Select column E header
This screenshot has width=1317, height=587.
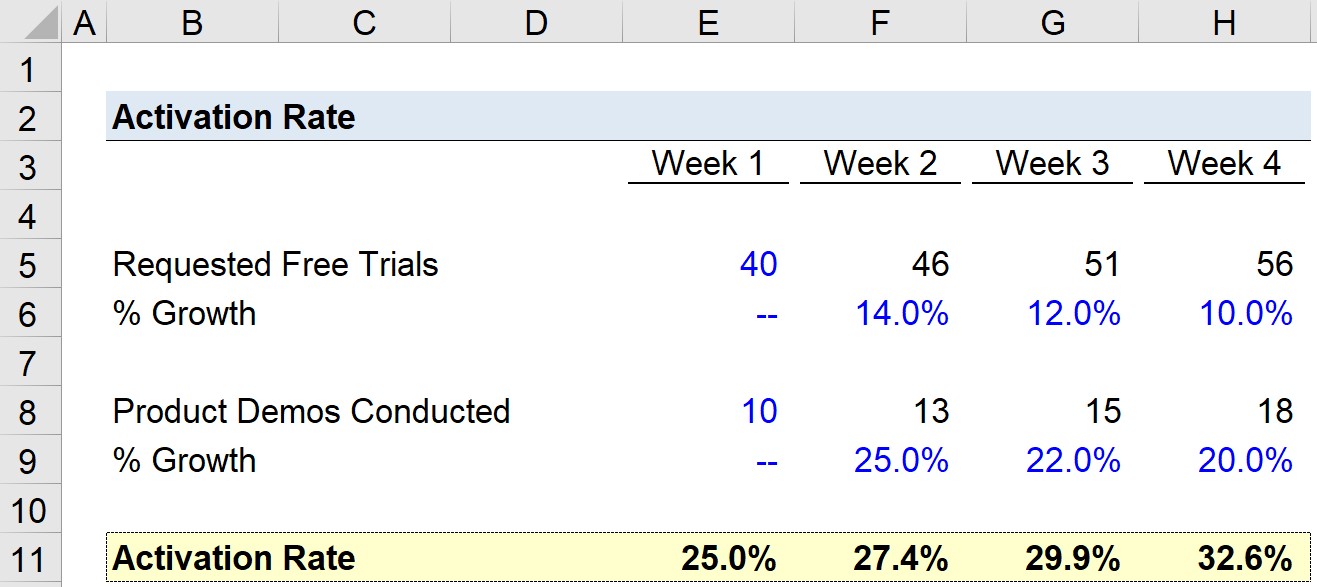click(x=708, y=22)
